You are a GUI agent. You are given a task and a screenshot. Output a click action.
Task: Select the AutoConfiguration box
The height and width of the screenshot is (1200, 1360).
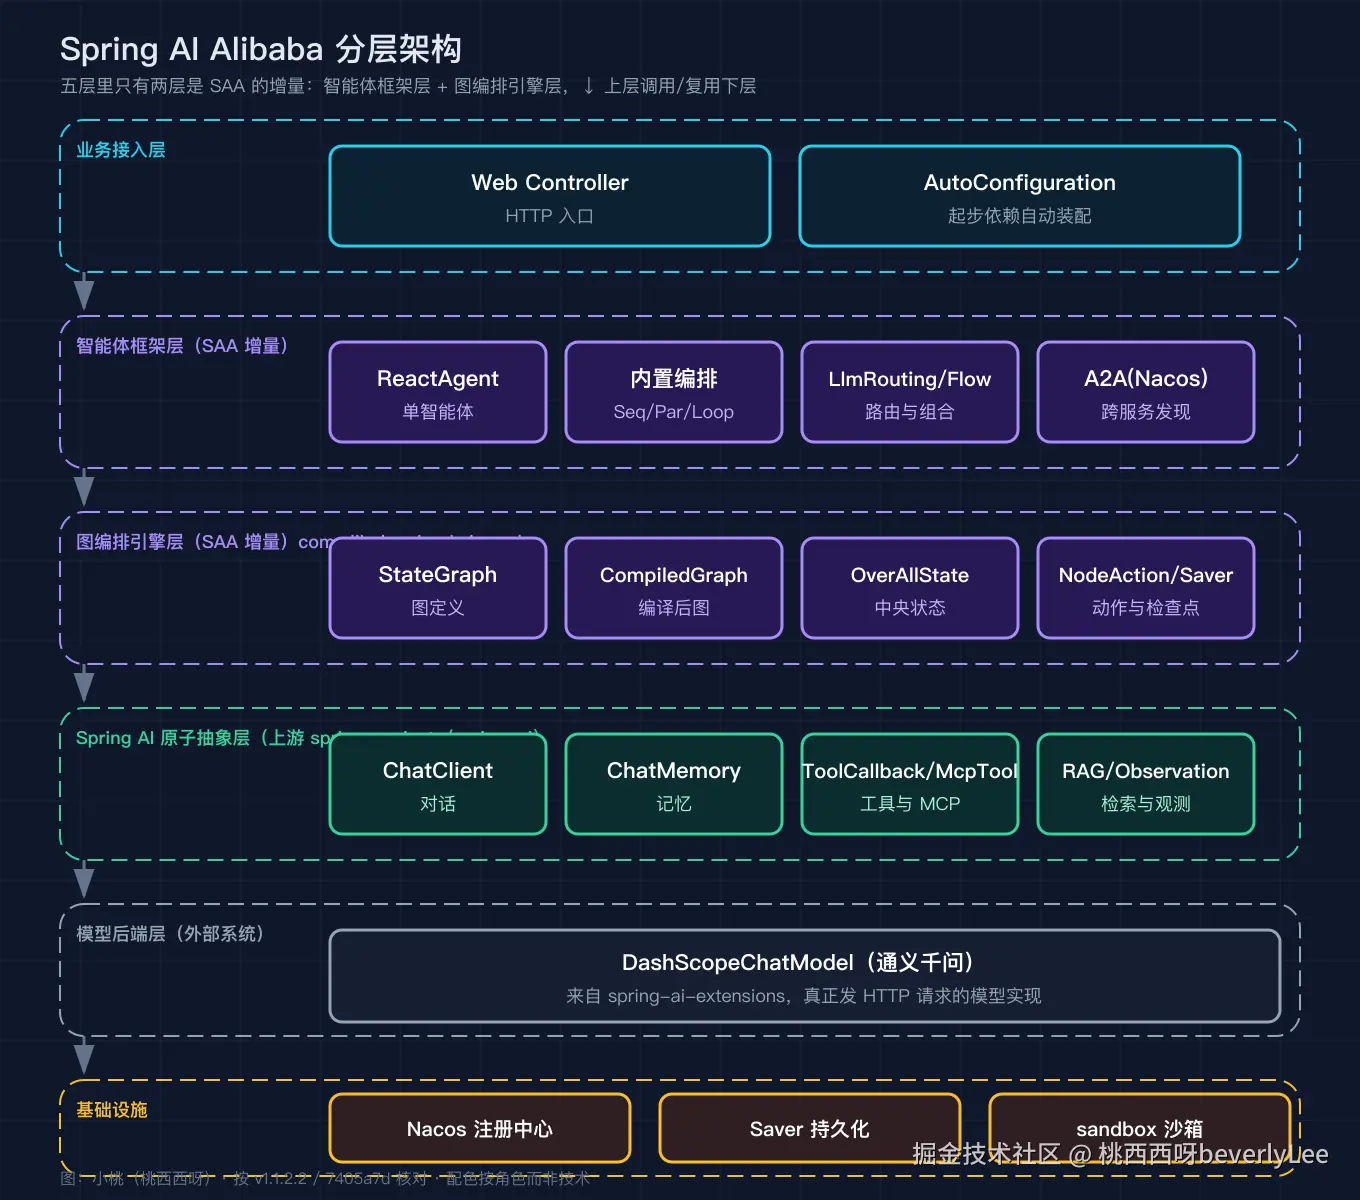point(1020,196)
